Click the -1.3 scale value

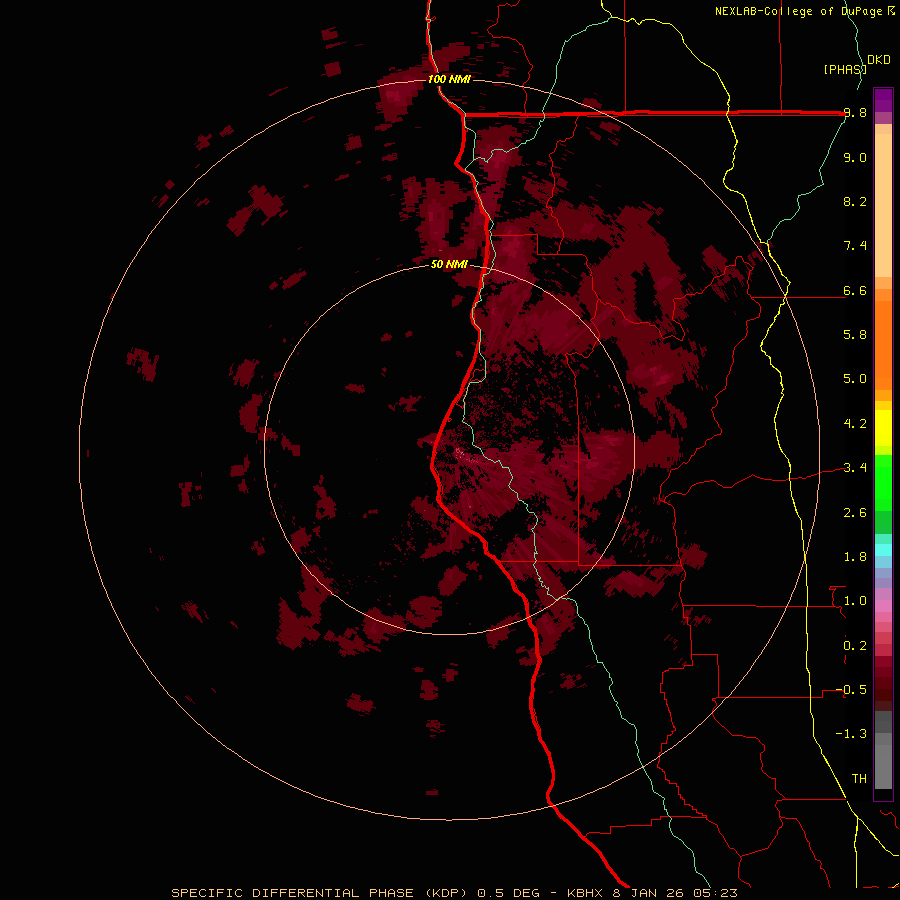click(x=851, y=734)
